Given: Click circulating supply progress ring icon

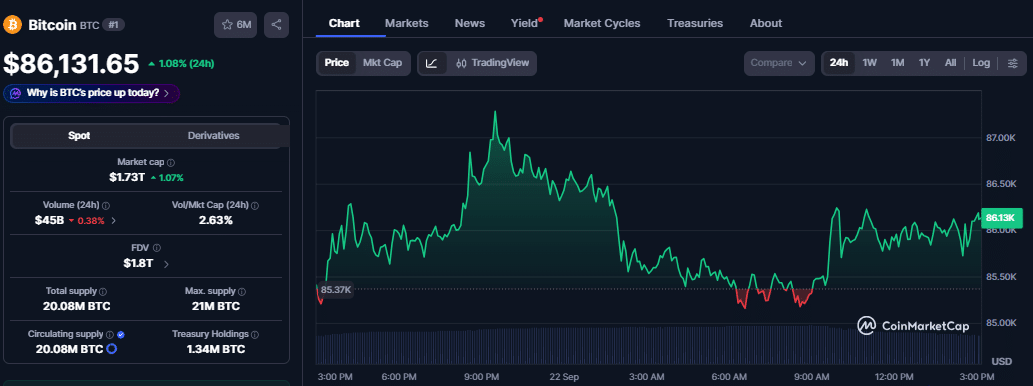Looking at the screenshot, I should (x=112, y=349).
